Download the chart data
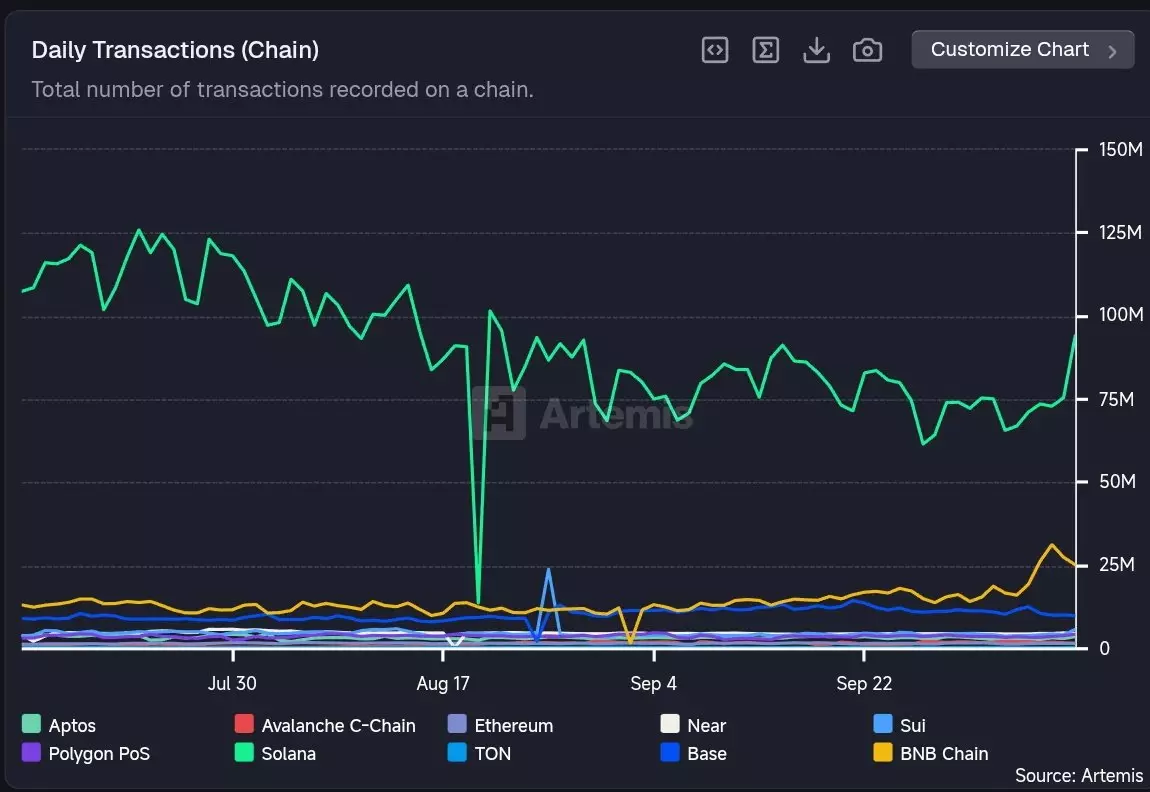This screenshot has width=1150, height=792. coord(817,50)
